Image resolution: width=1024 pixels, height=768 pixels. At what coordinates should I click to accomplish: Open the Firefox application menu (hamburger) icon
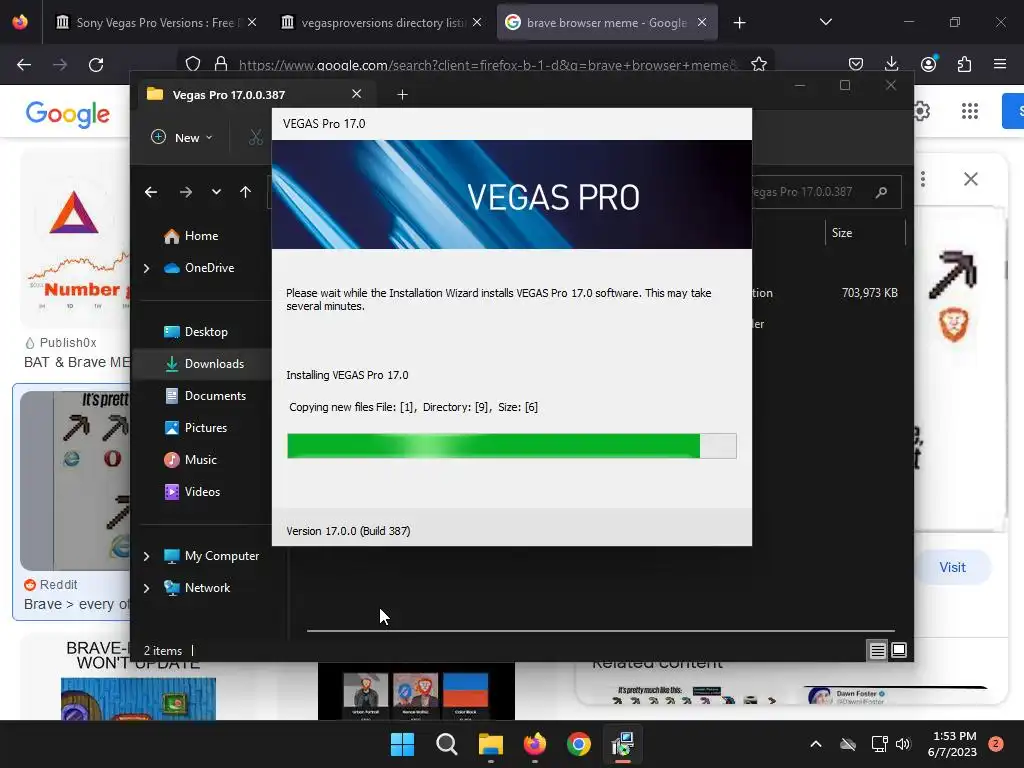tap(999, 64)
